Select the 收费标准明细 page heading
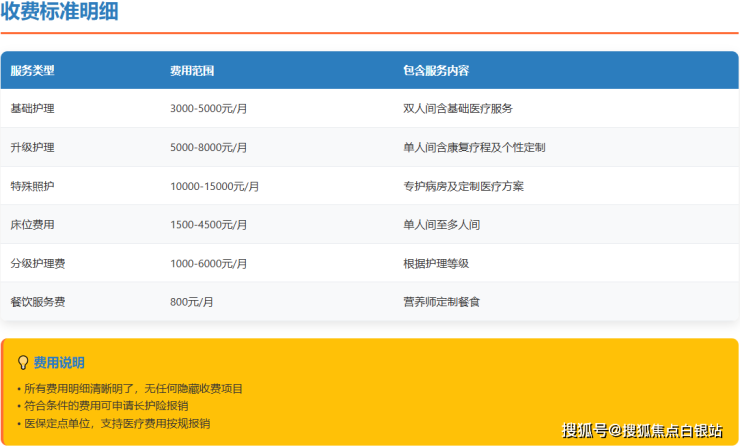This screenshot has height=447, width=740. tap(59, 11)
